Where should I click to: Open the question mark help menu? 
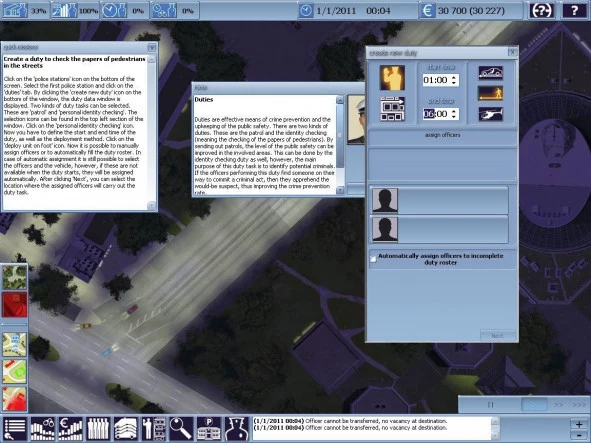tap(574, 11)
